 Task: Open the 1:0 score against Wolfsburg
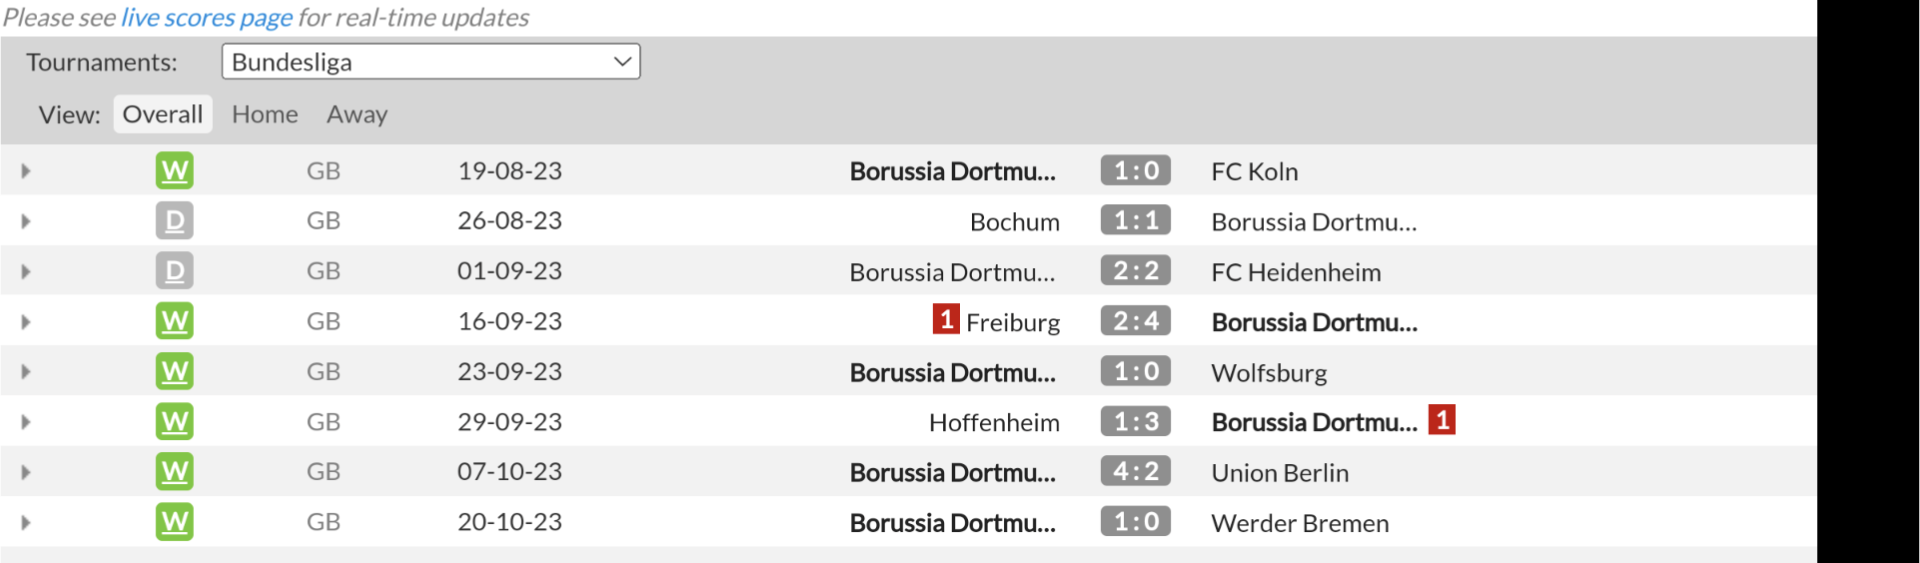coord(1135,372)
